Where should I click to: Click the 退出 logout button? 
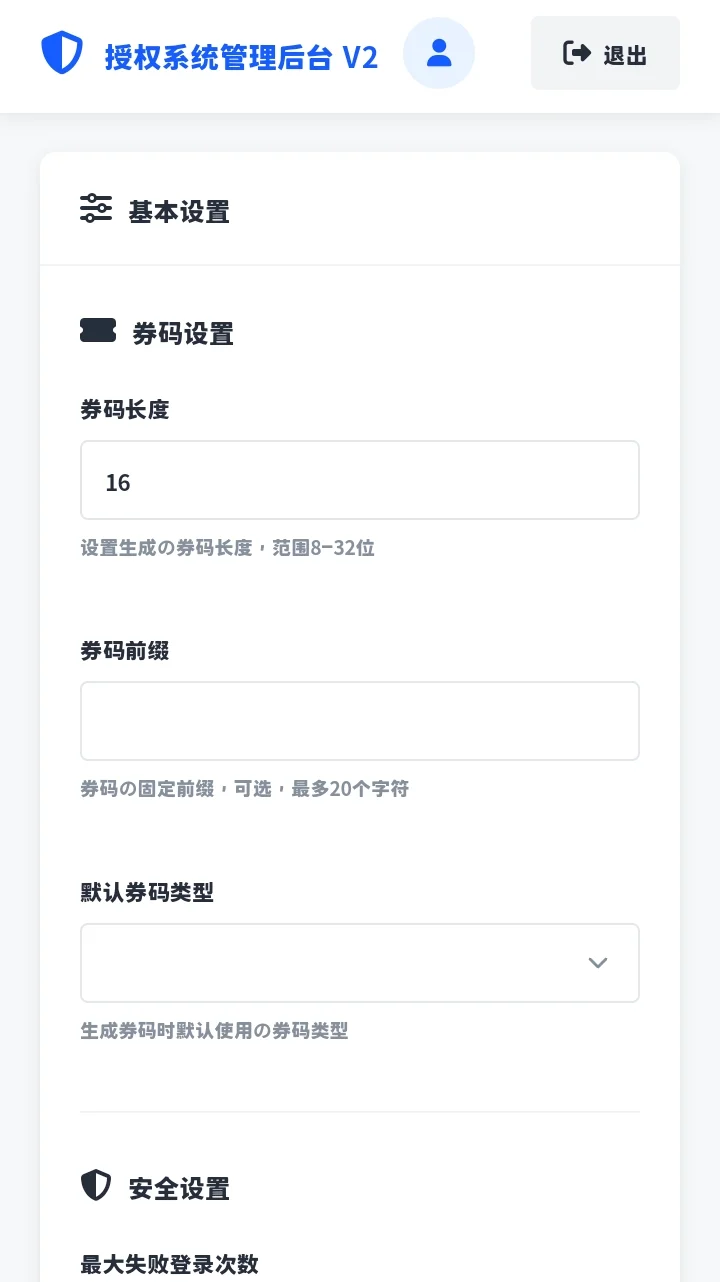(x=605, y=53)
